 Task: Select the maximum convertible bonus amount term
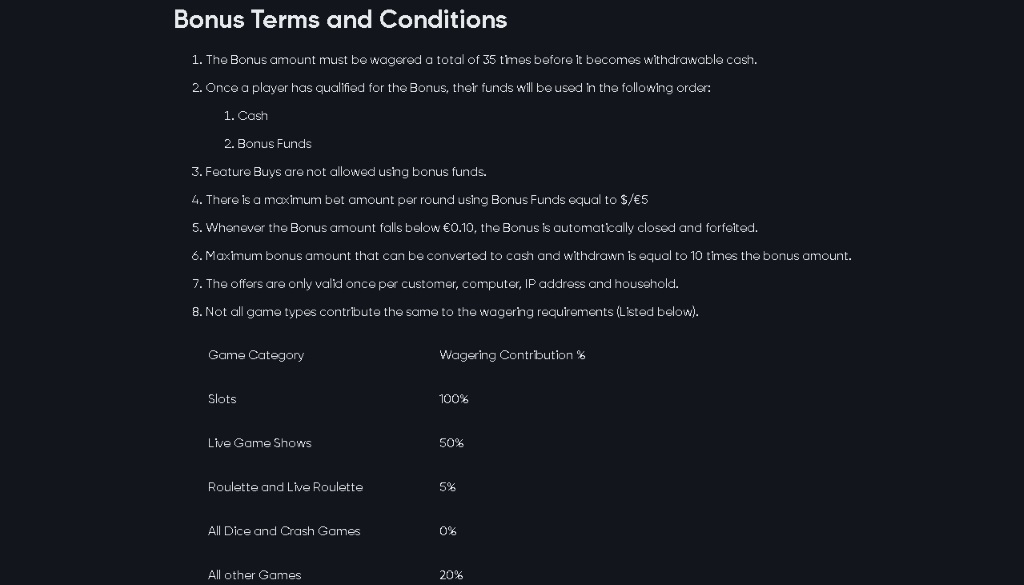(x=528, y=256)
